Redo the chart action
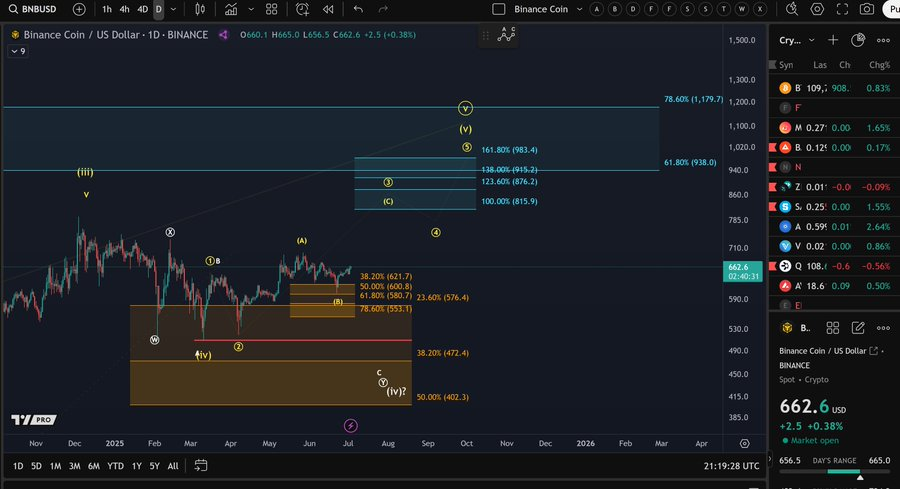 pos(383,9)
